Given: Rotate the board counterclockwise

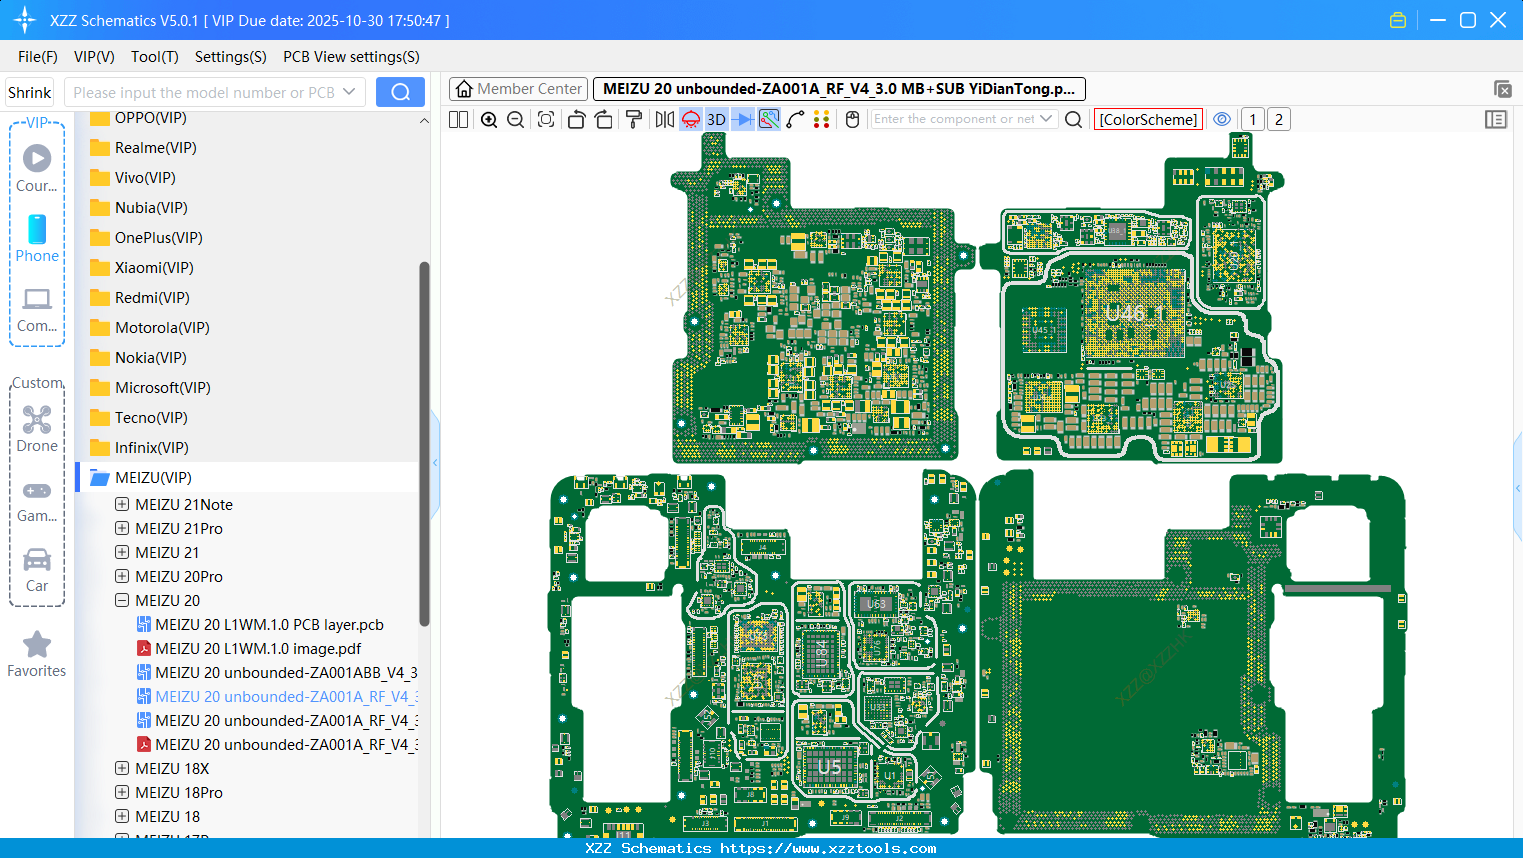Looking at the screenshot, I should click(576, 119).
